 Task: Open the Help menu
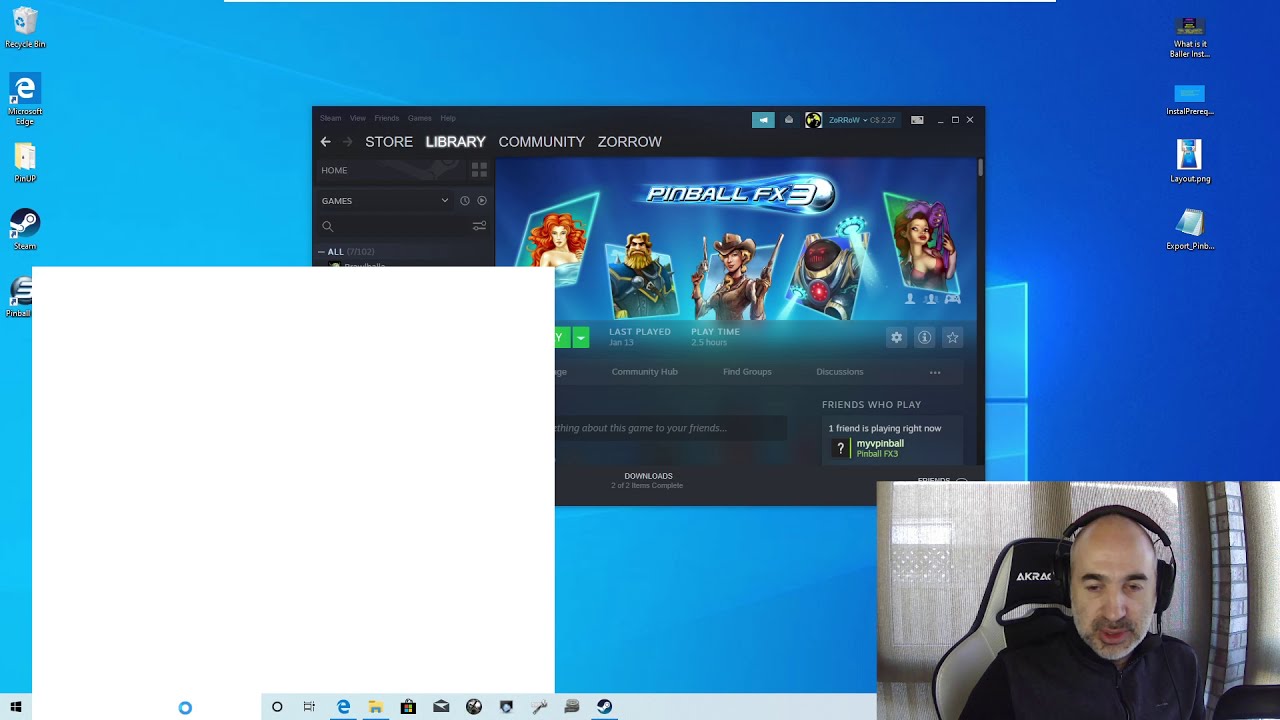[x=448, y=118]
